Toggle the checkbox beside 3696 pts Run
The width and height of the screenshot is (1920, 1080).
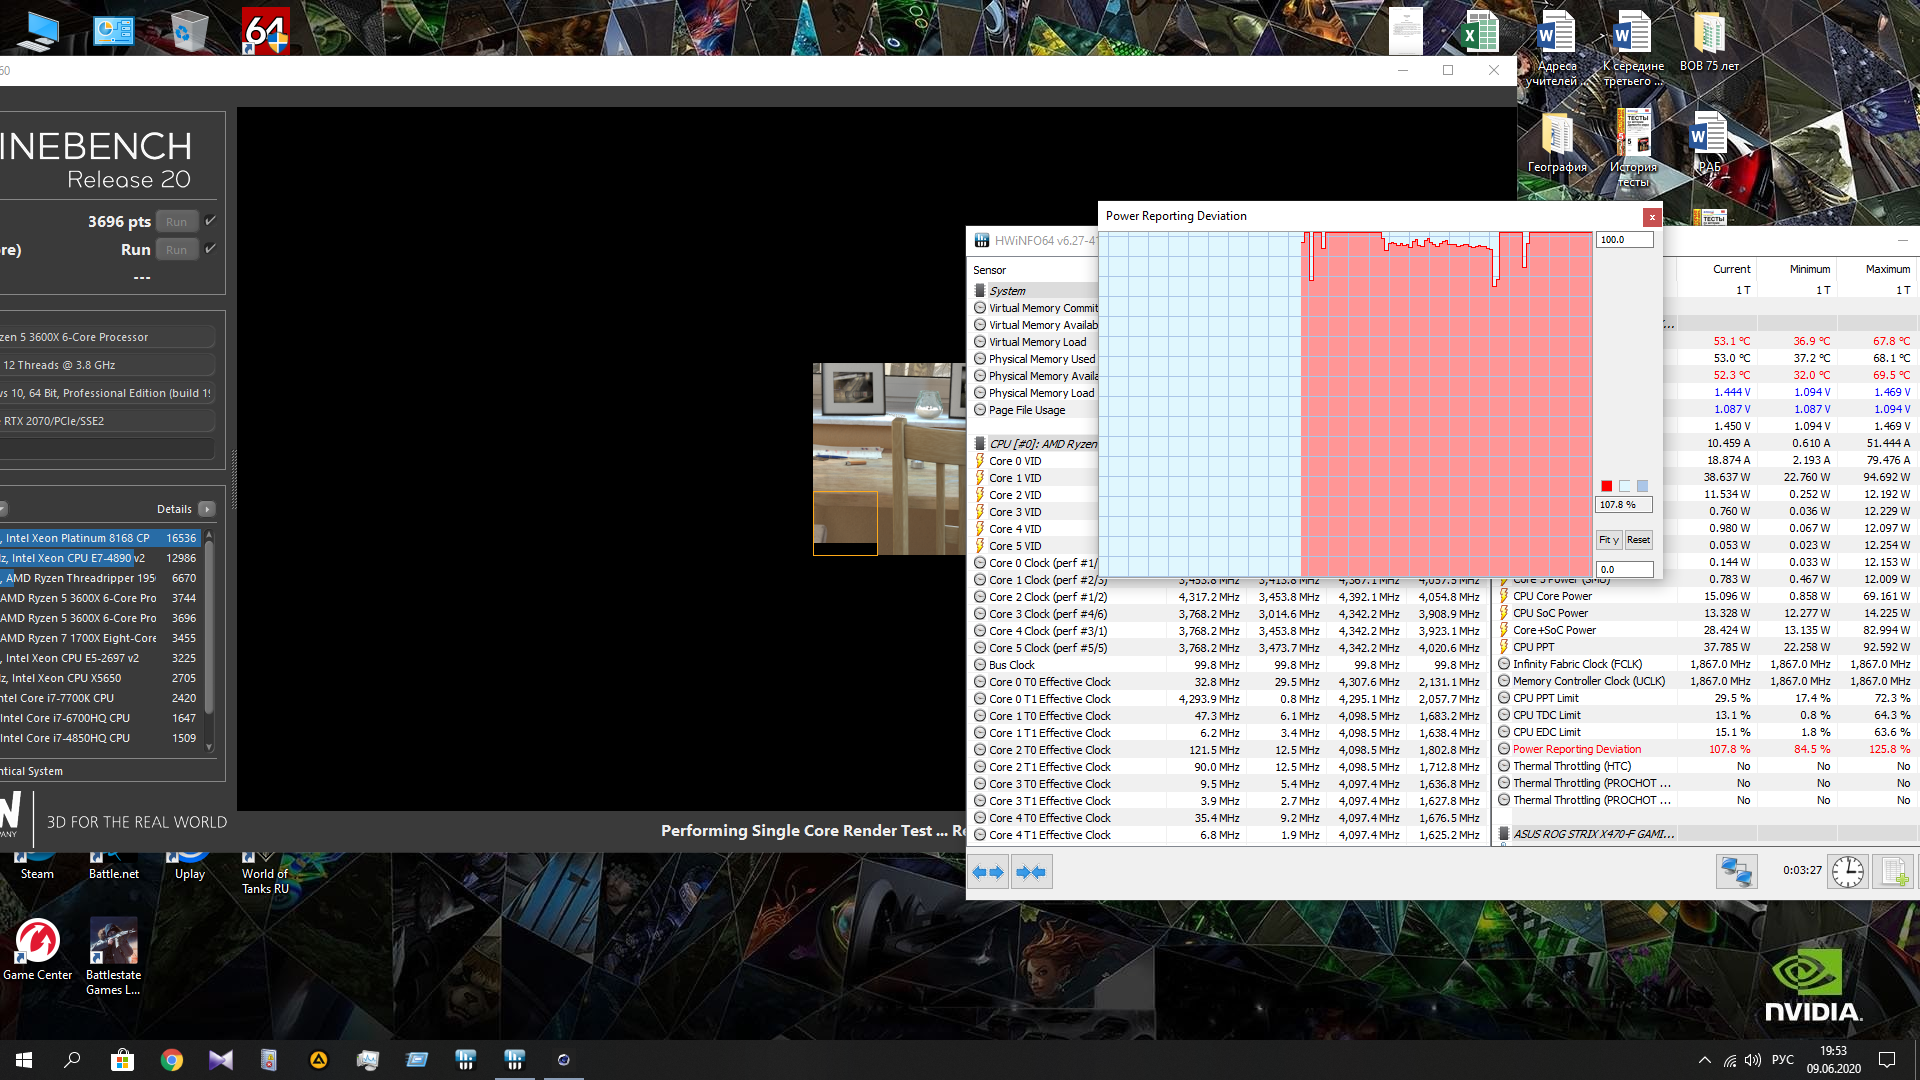210,221
